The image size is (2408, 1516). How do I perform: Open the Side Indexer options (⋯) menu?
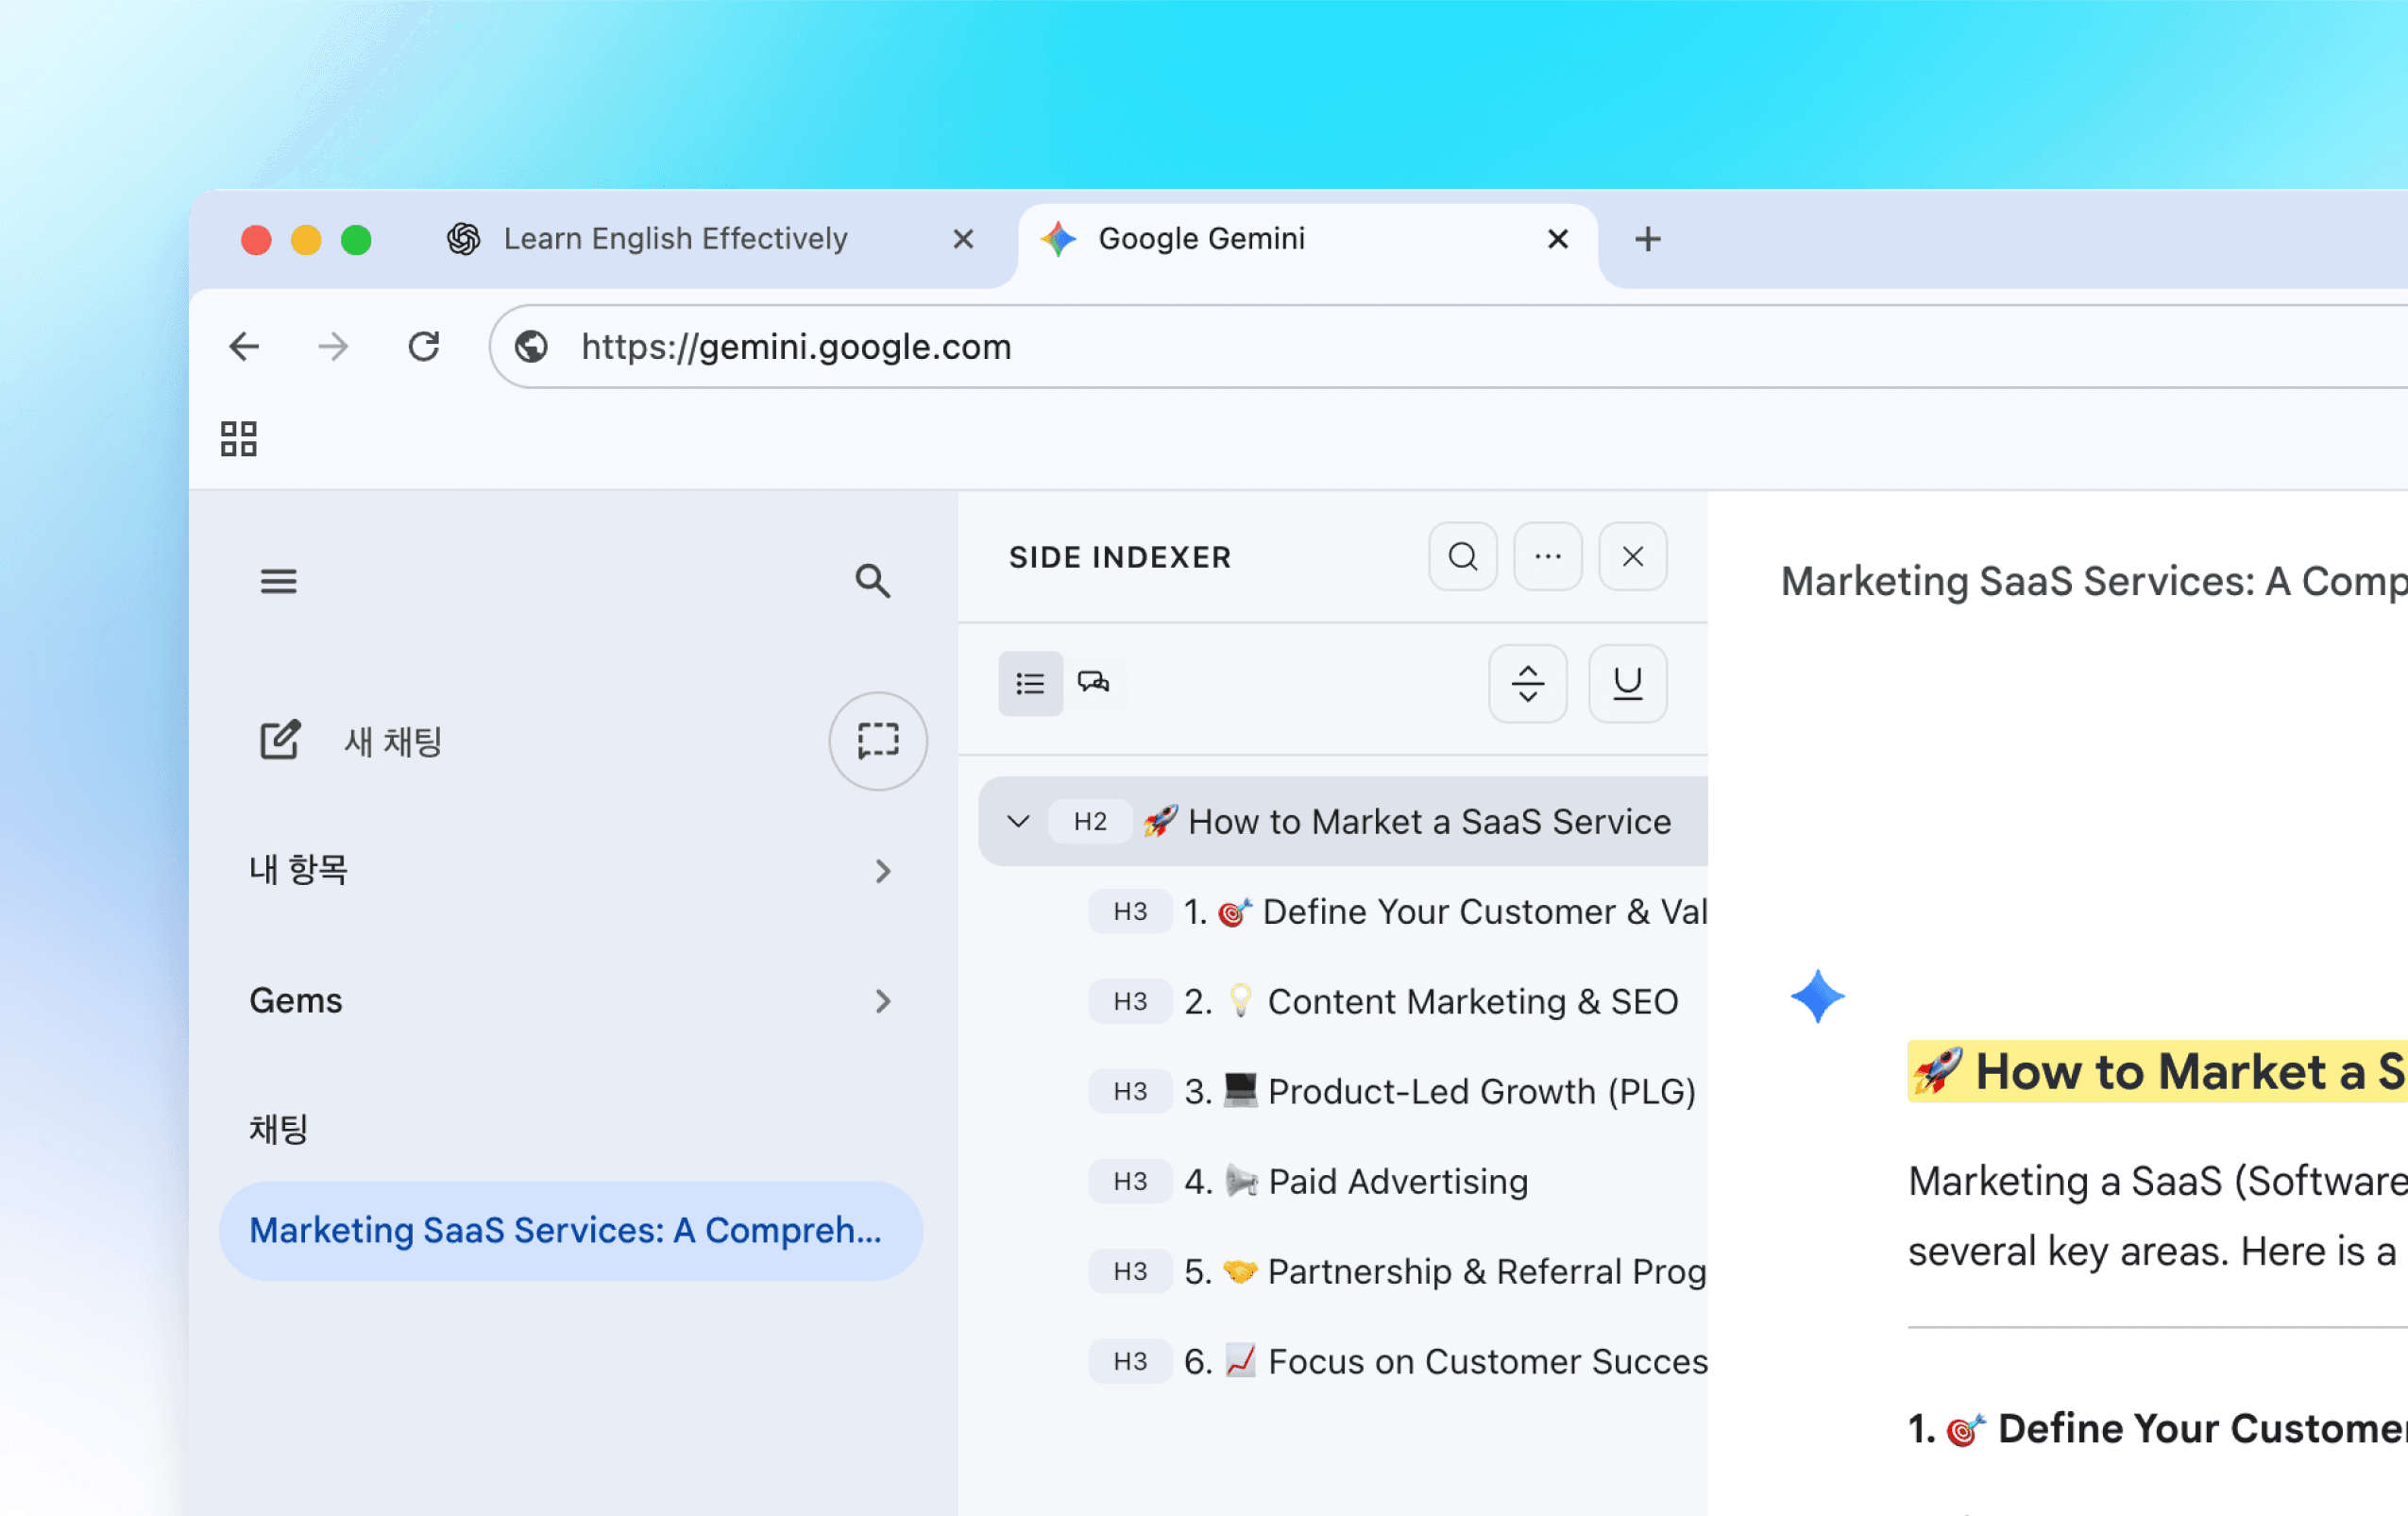pyautogui.click(x=1547, y=557)
